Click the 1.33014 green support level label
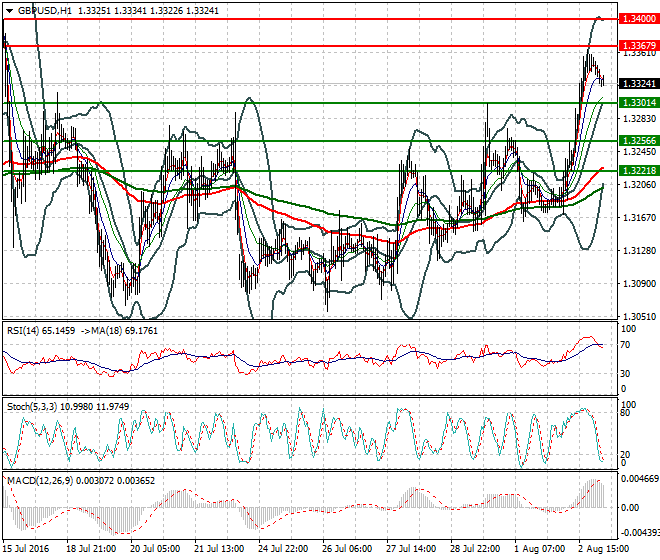 [639, 103]
